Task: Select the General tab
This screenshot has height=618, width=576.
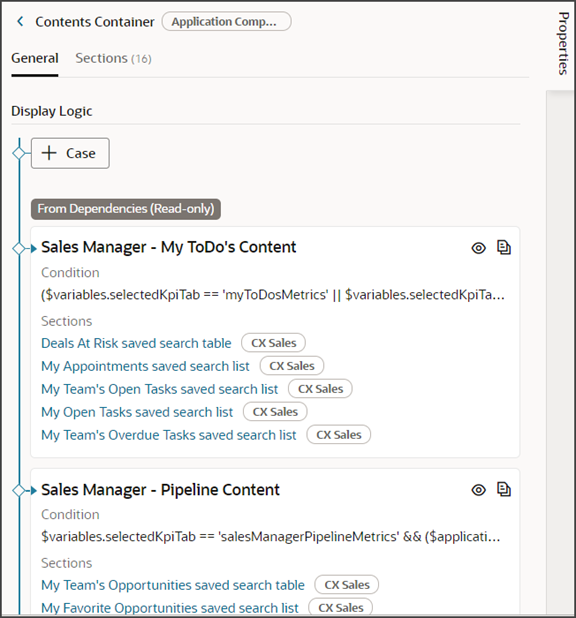Action: 35,58
